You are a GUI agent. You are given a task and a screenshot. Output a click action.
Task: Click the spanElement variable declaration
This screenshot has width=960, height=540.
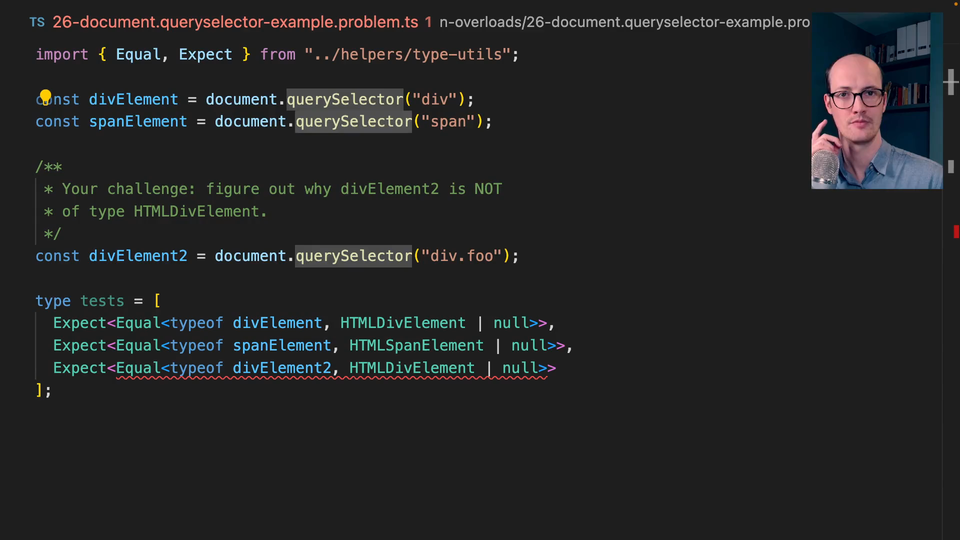[x=138, y=121]
